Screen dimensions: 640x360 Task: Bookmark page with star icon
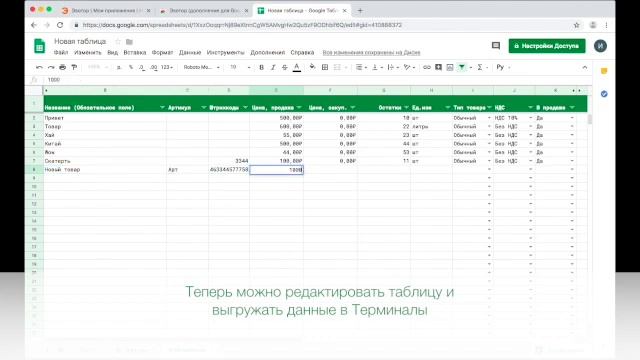point(576,25)
